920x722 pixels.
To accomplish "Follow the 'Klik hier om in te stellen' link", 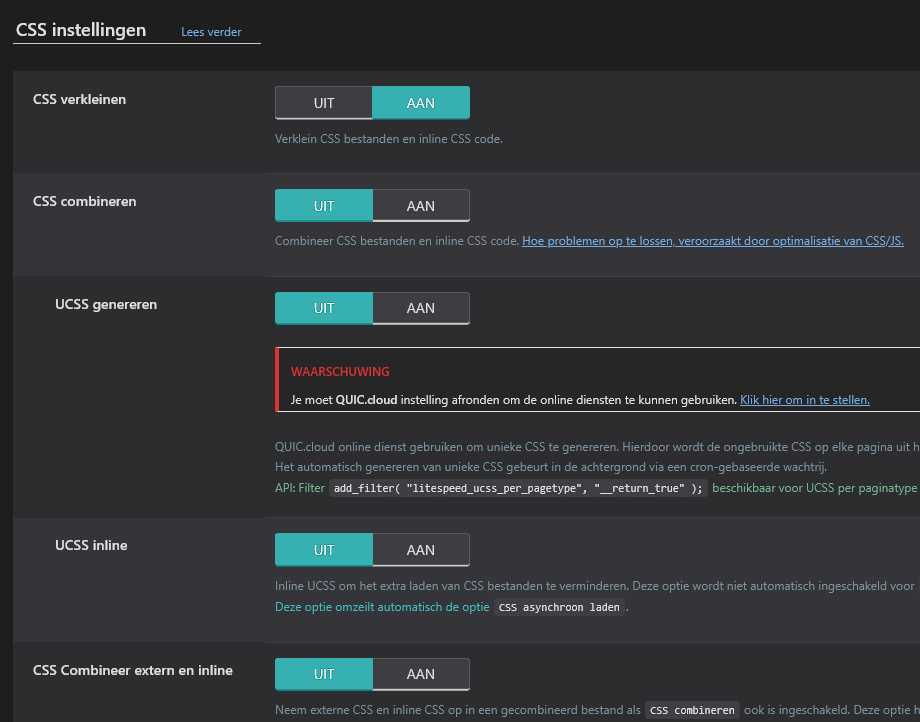I will pyautogui.click(x=804, y=400).
